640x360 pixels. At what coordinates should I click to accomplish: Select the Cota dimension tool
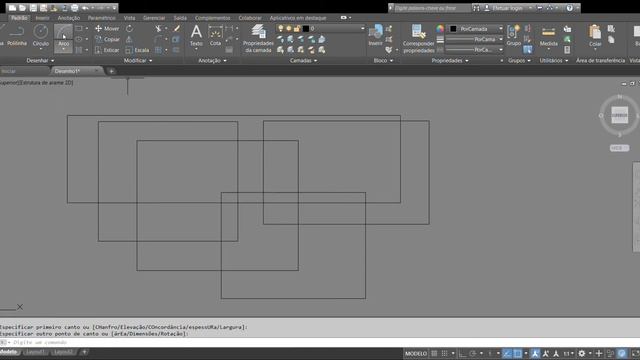point(215,36)
